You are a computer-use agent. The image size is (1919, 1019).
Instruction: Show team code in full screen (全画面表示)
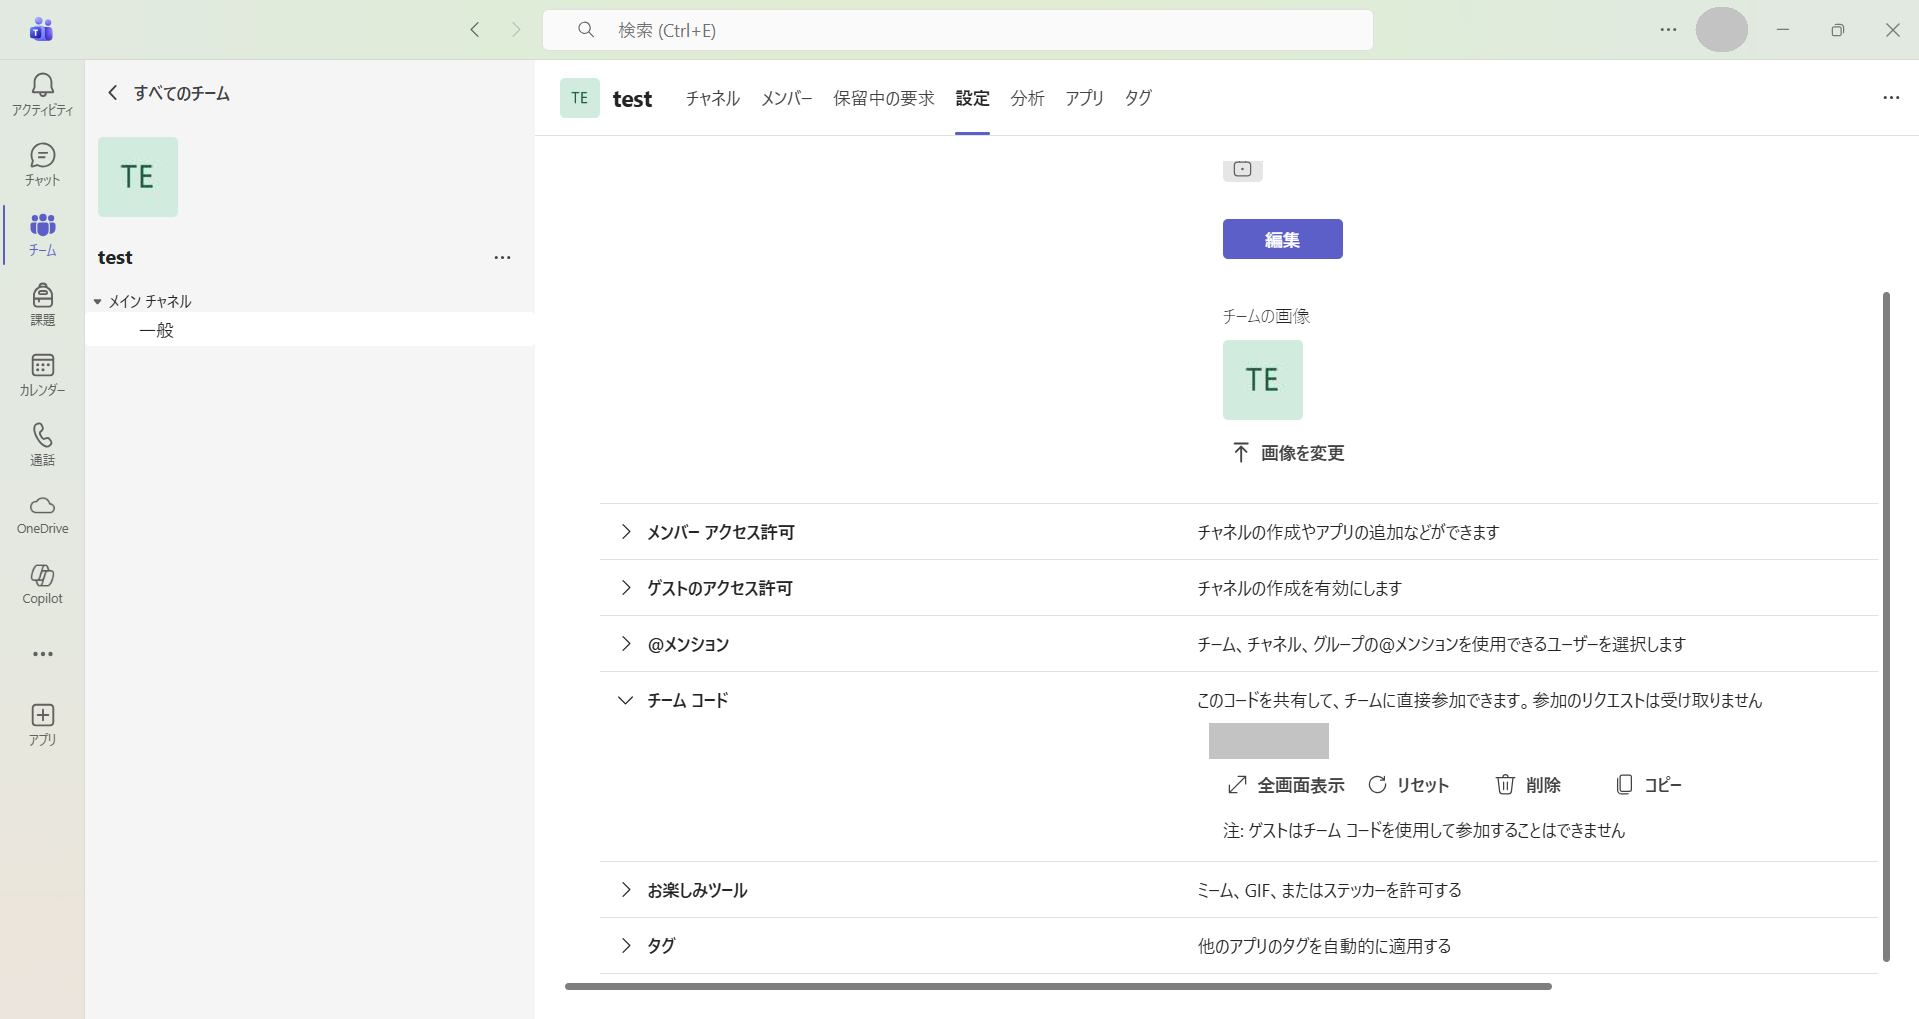1237,785
